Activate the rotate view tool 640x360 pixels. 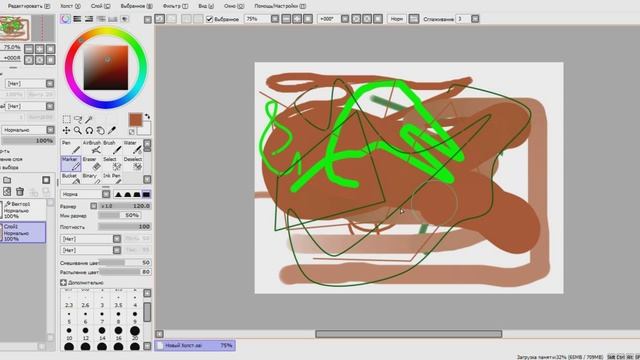[x=89, y=130]
